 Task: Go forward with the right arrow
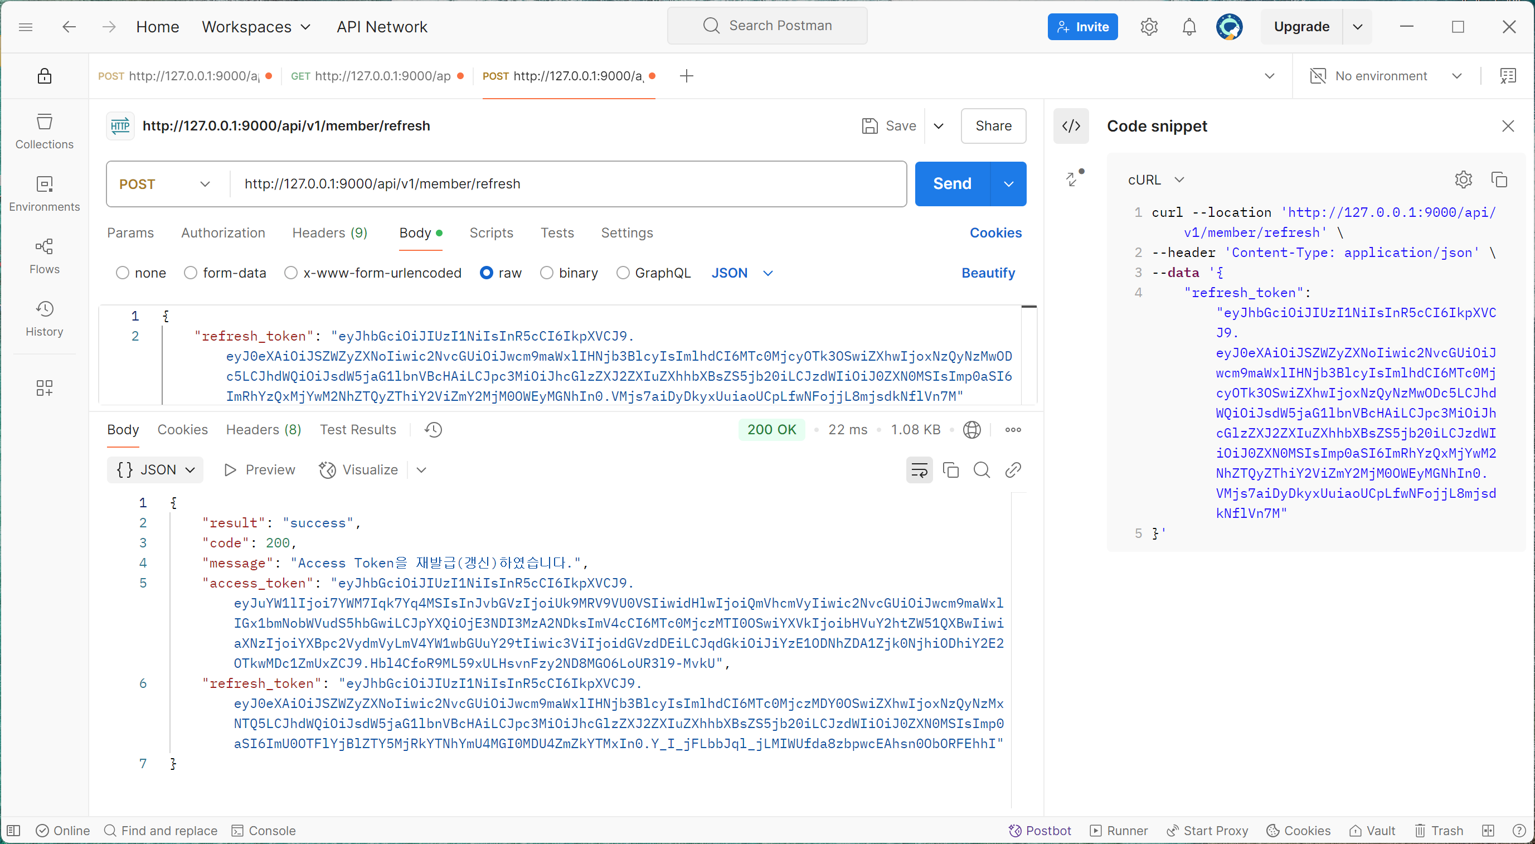[109, 27]
